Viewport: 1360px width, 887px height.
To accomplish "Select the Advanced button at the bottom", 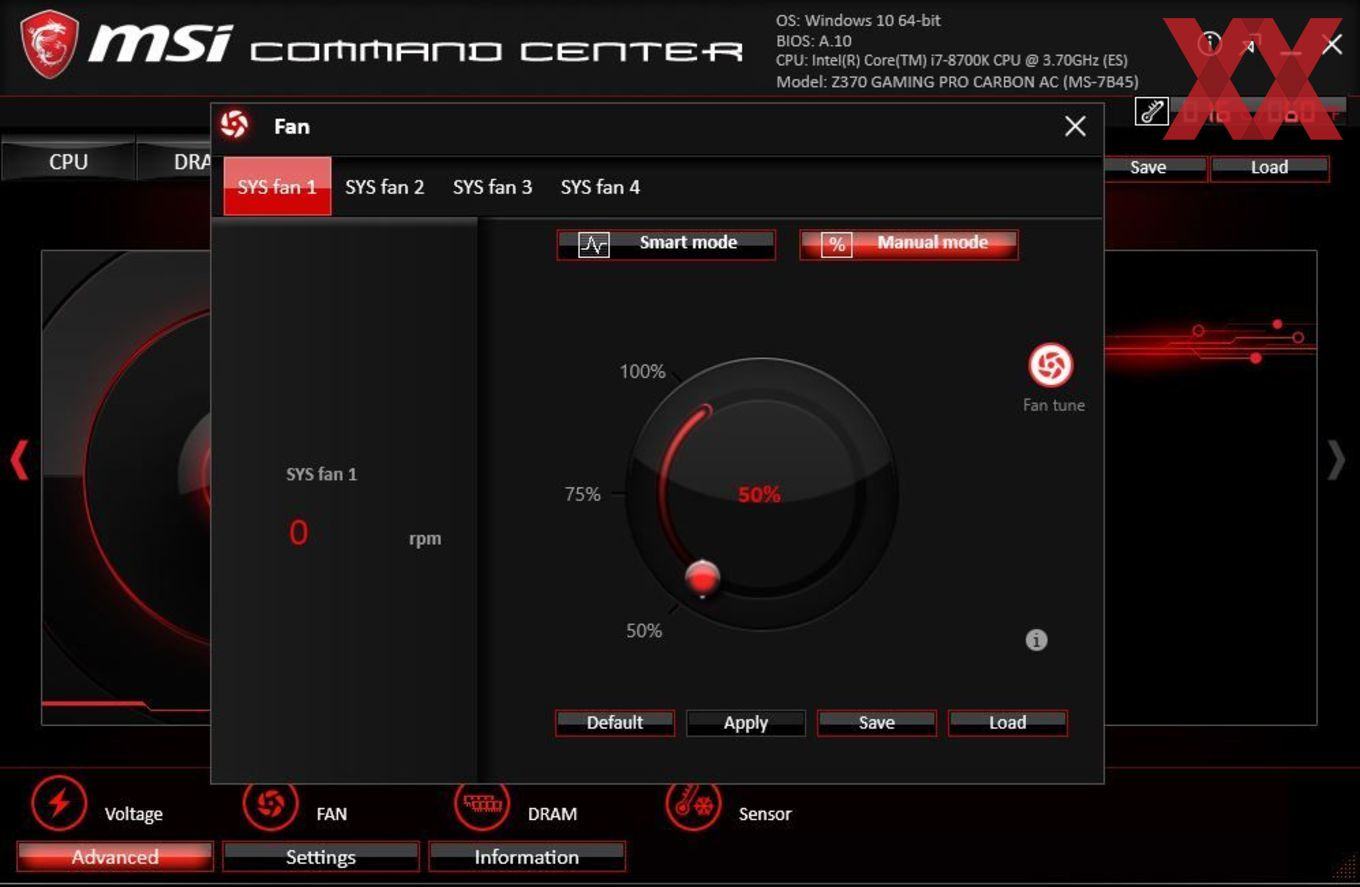I will pyautogui.click(x=115, y=857).
